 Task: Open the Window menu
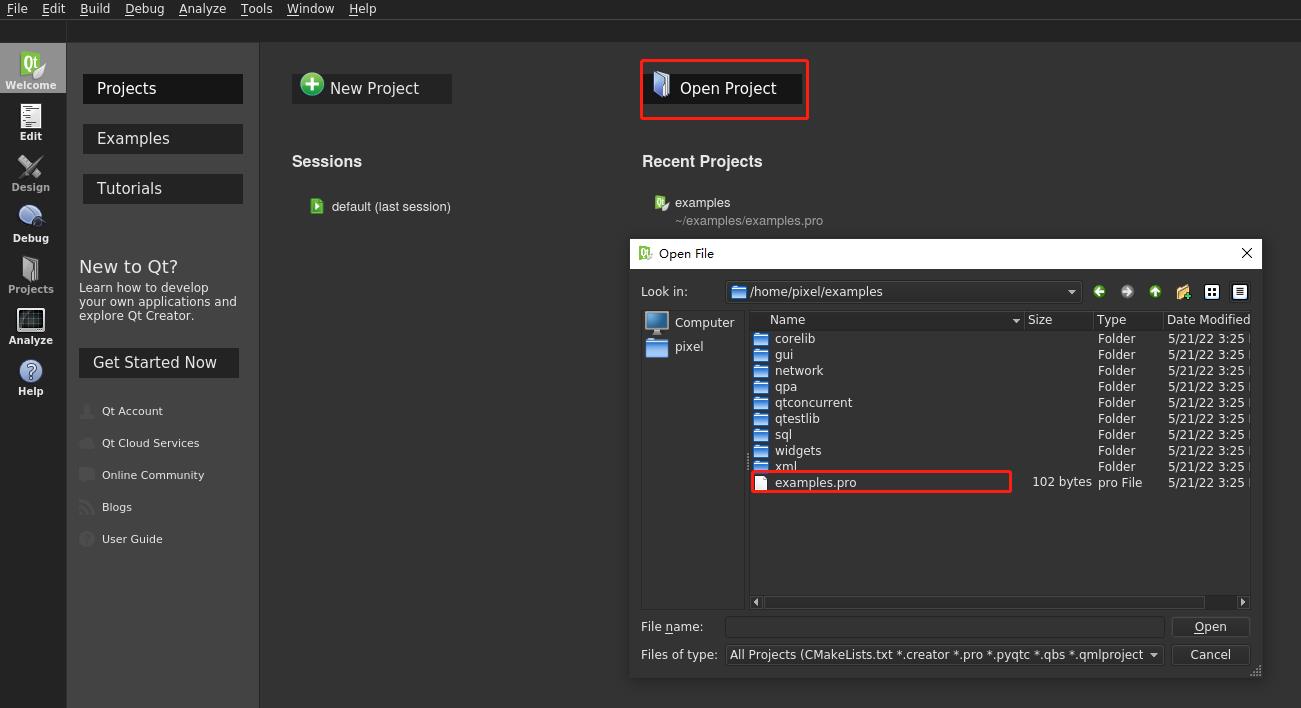310,8
